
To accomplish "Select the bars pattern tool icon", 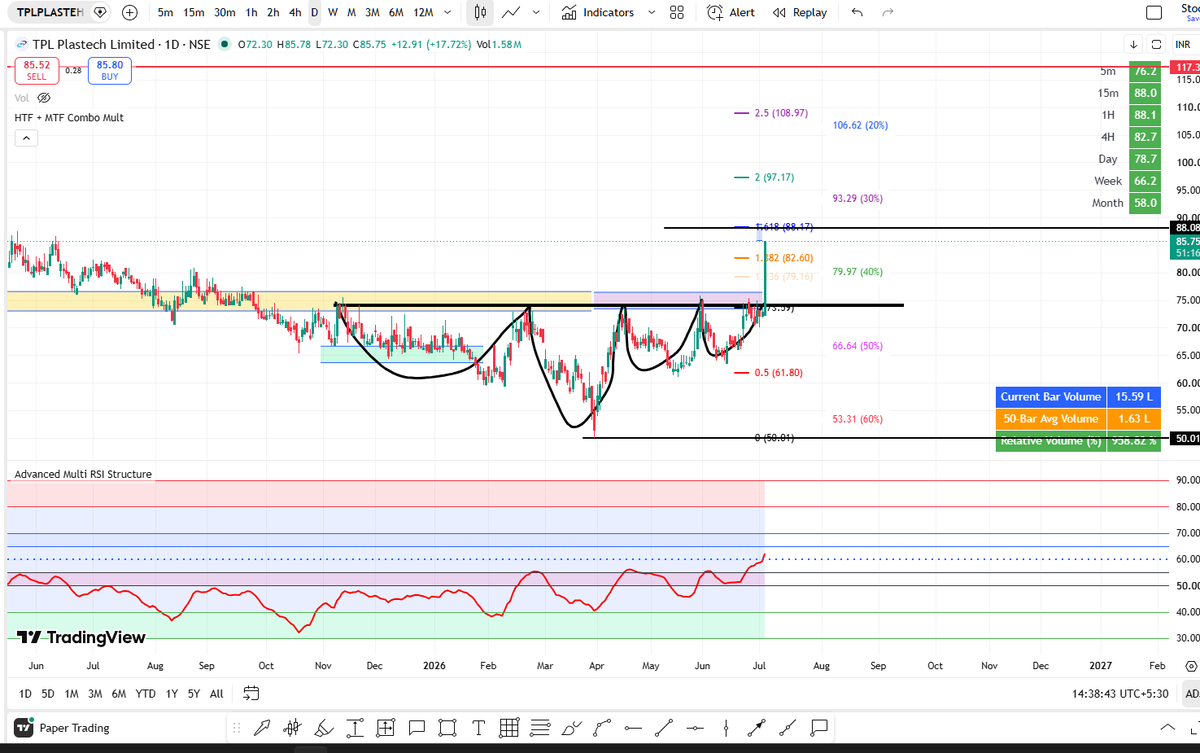I will click(x=293, y=727).
